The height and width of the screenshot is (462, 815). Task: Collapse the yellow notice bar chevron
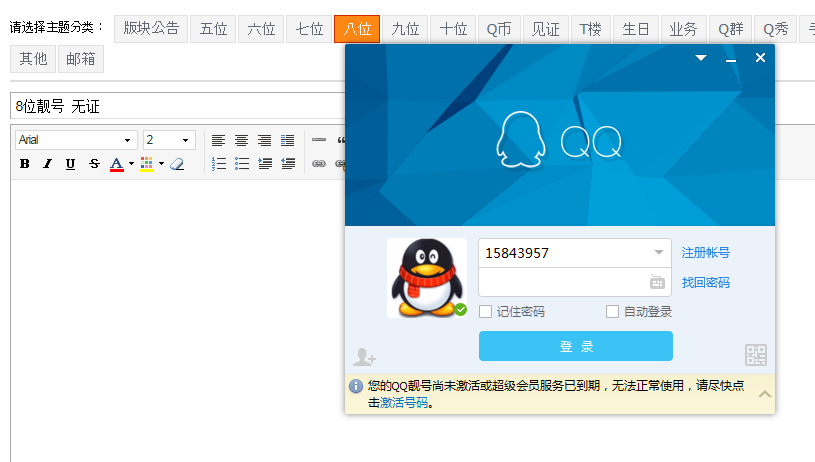(x=765, y=394)
